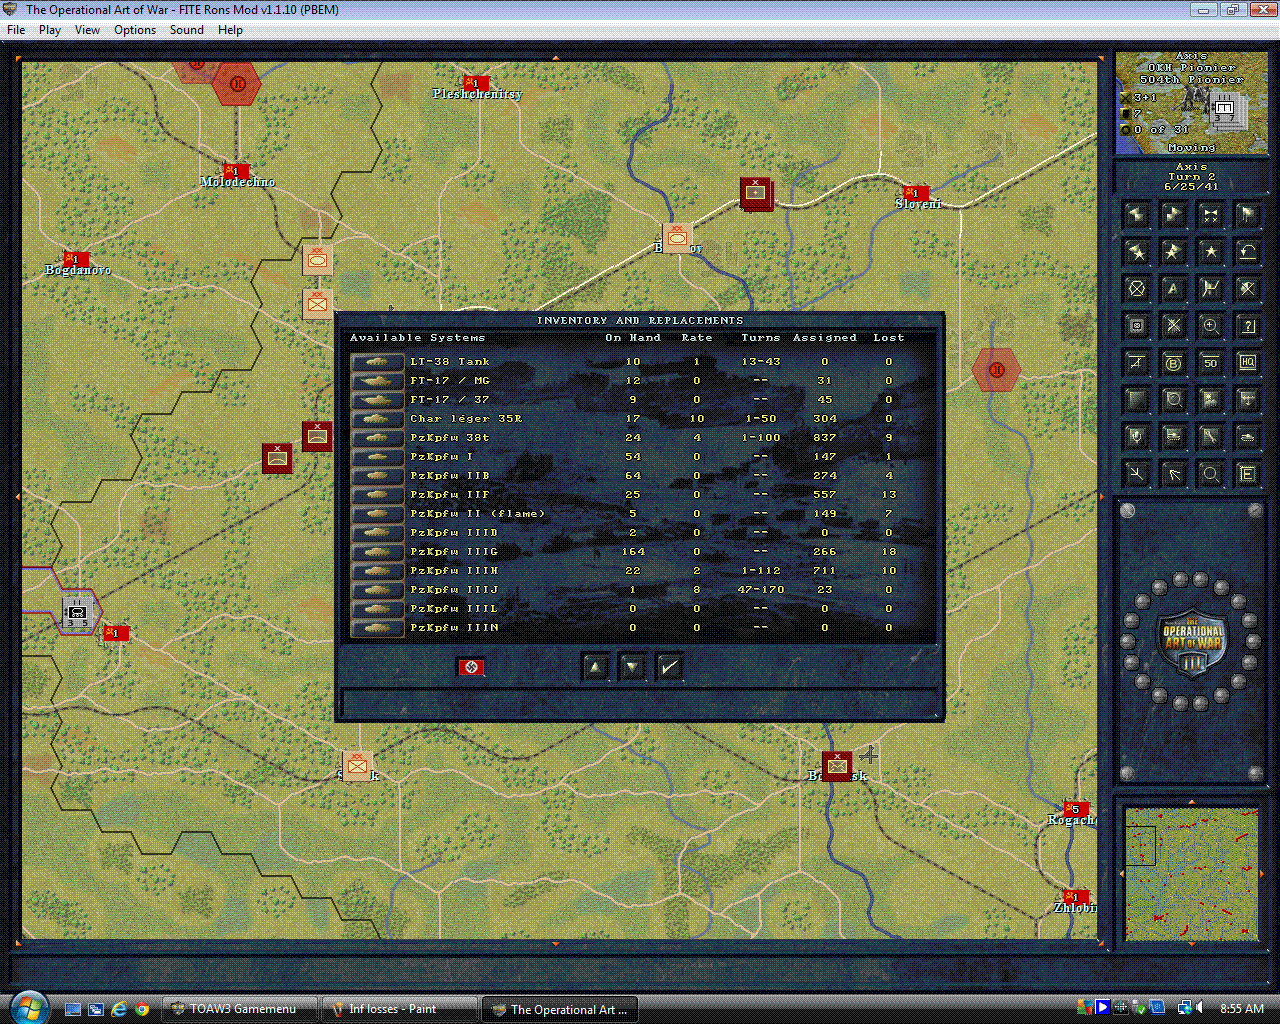Click the '50' icon in the side panel

point(1210,362)
